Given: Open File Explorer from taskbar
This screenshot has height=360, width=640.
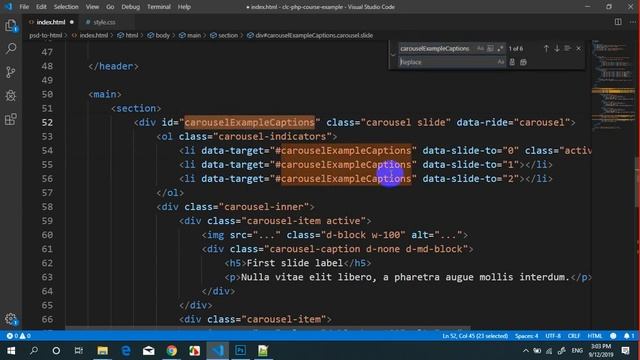Looking at the screenshot, I should click(x=102, y=351).
